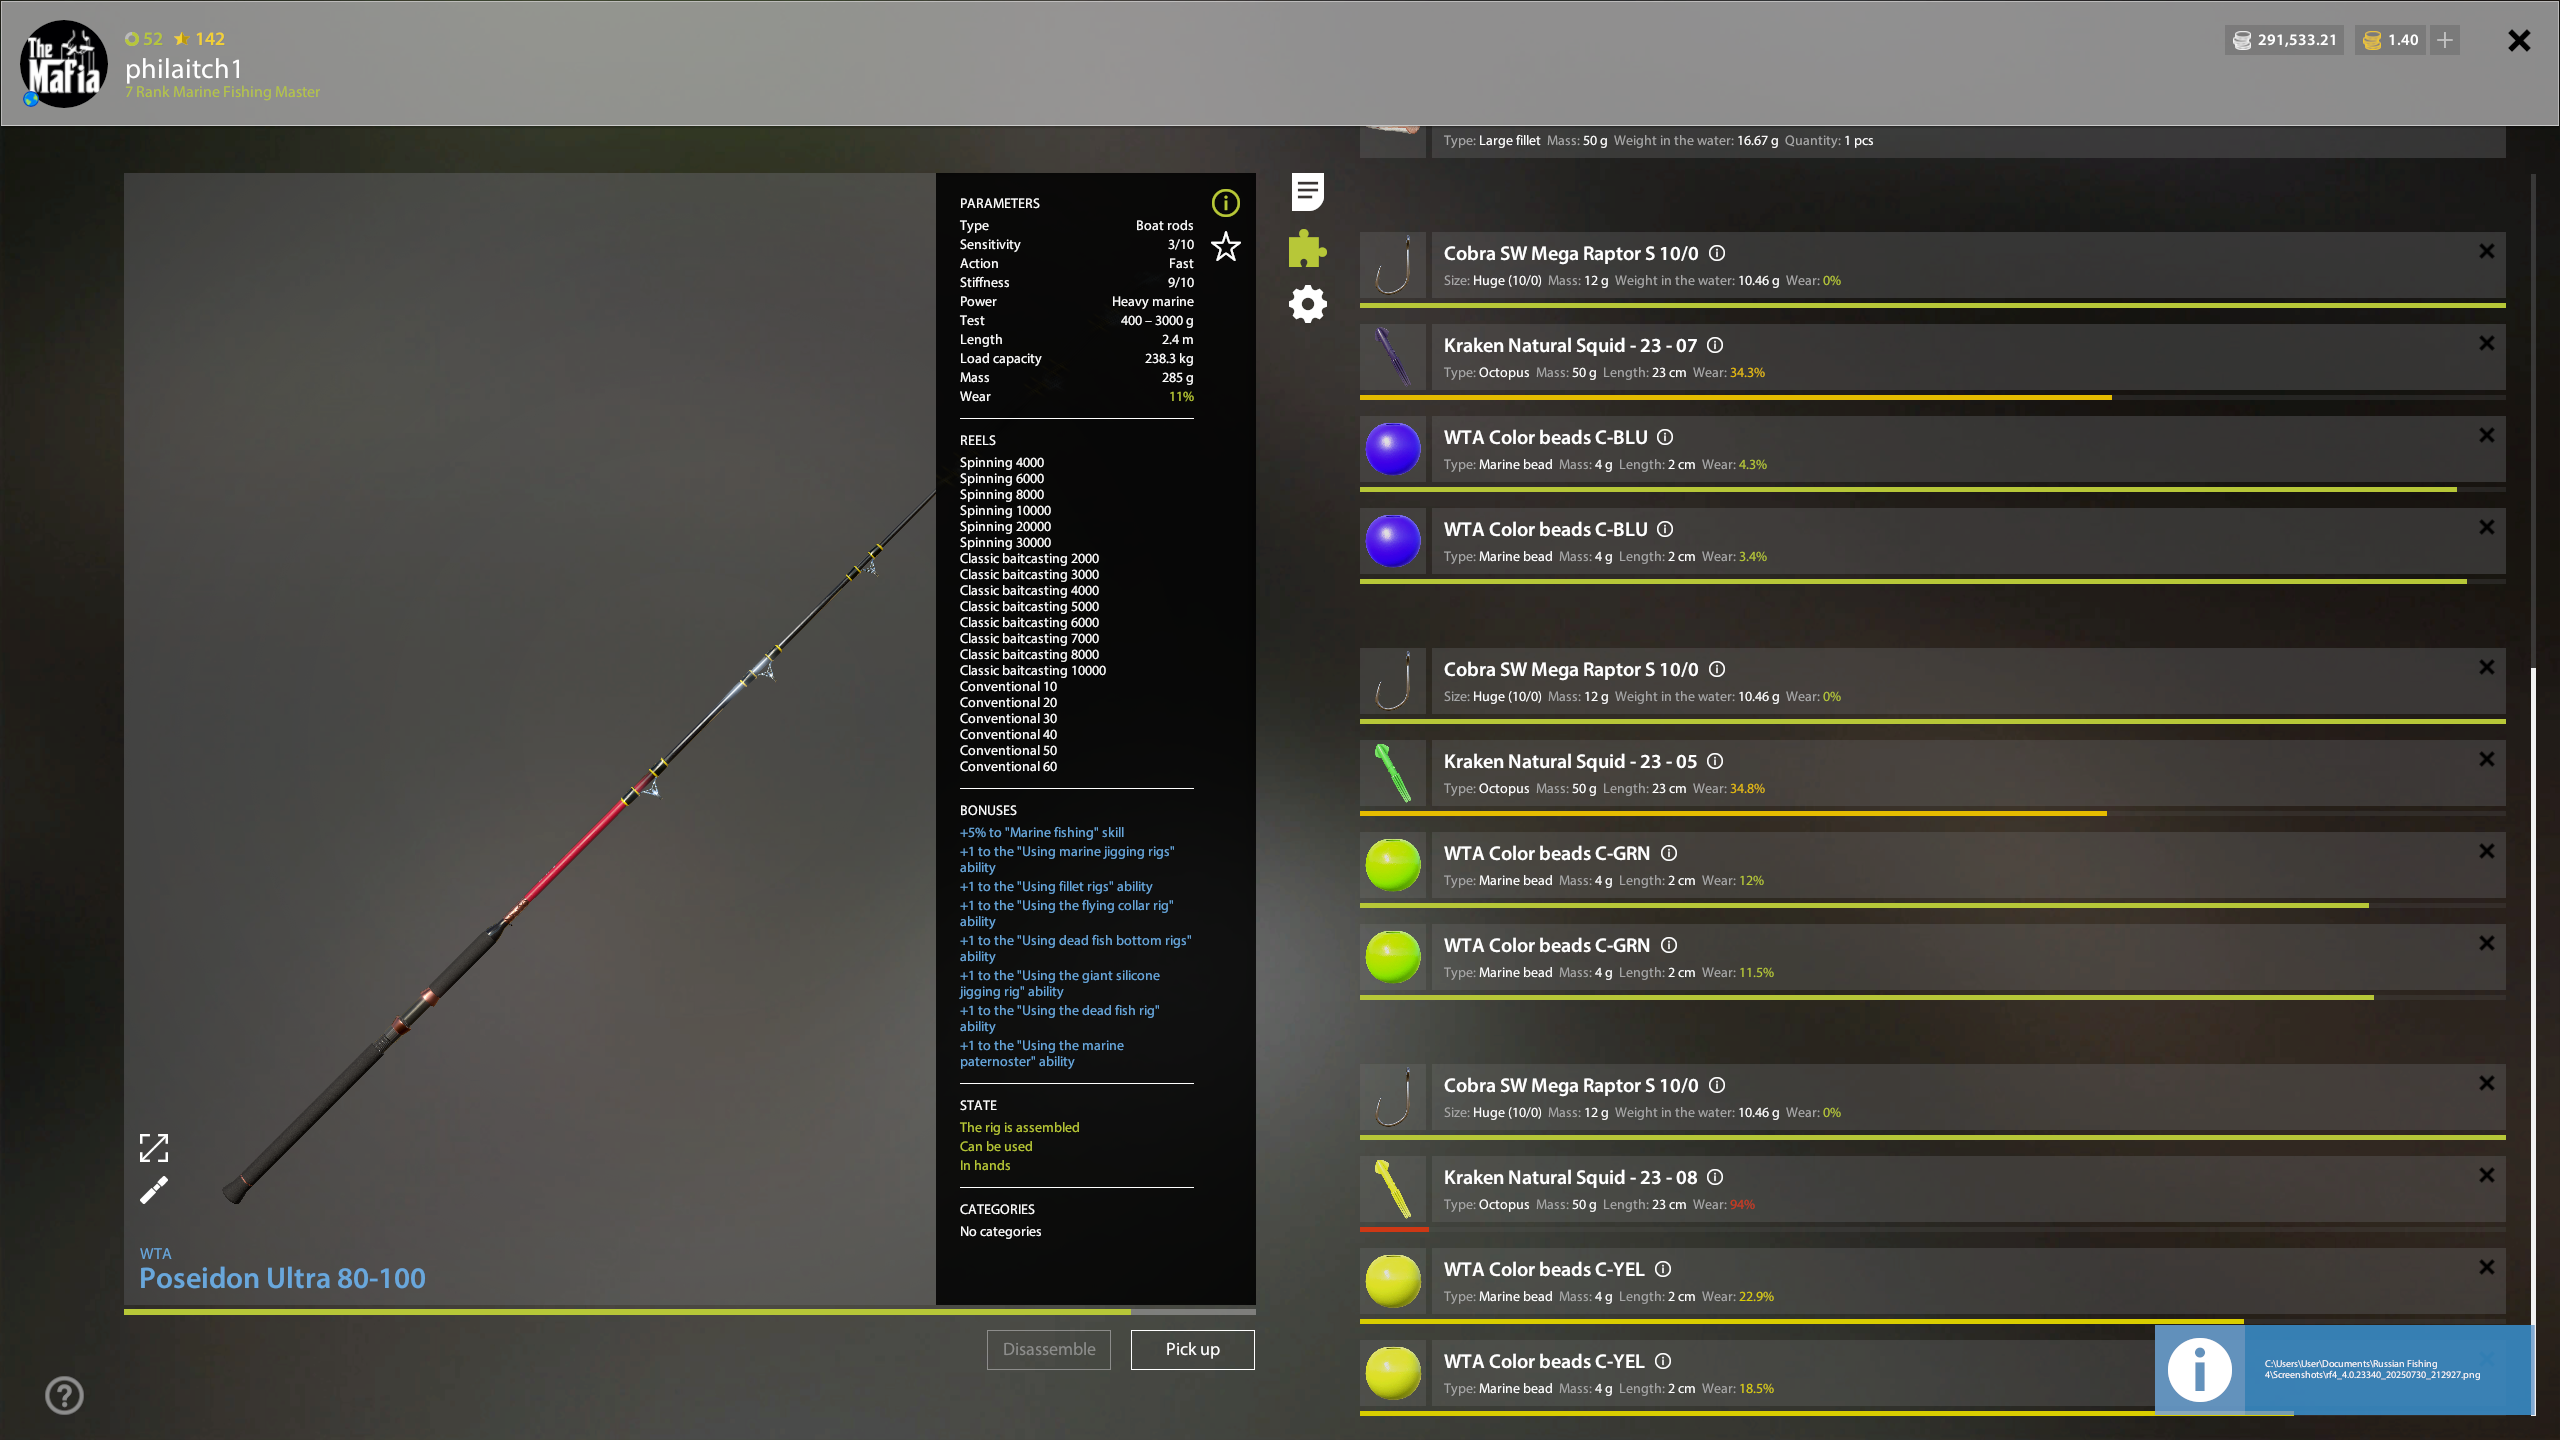The height and width of the screenshot is (1440, 2560).
Task: Show info for the first C-YEL beads
Action: [1663, 1269]
